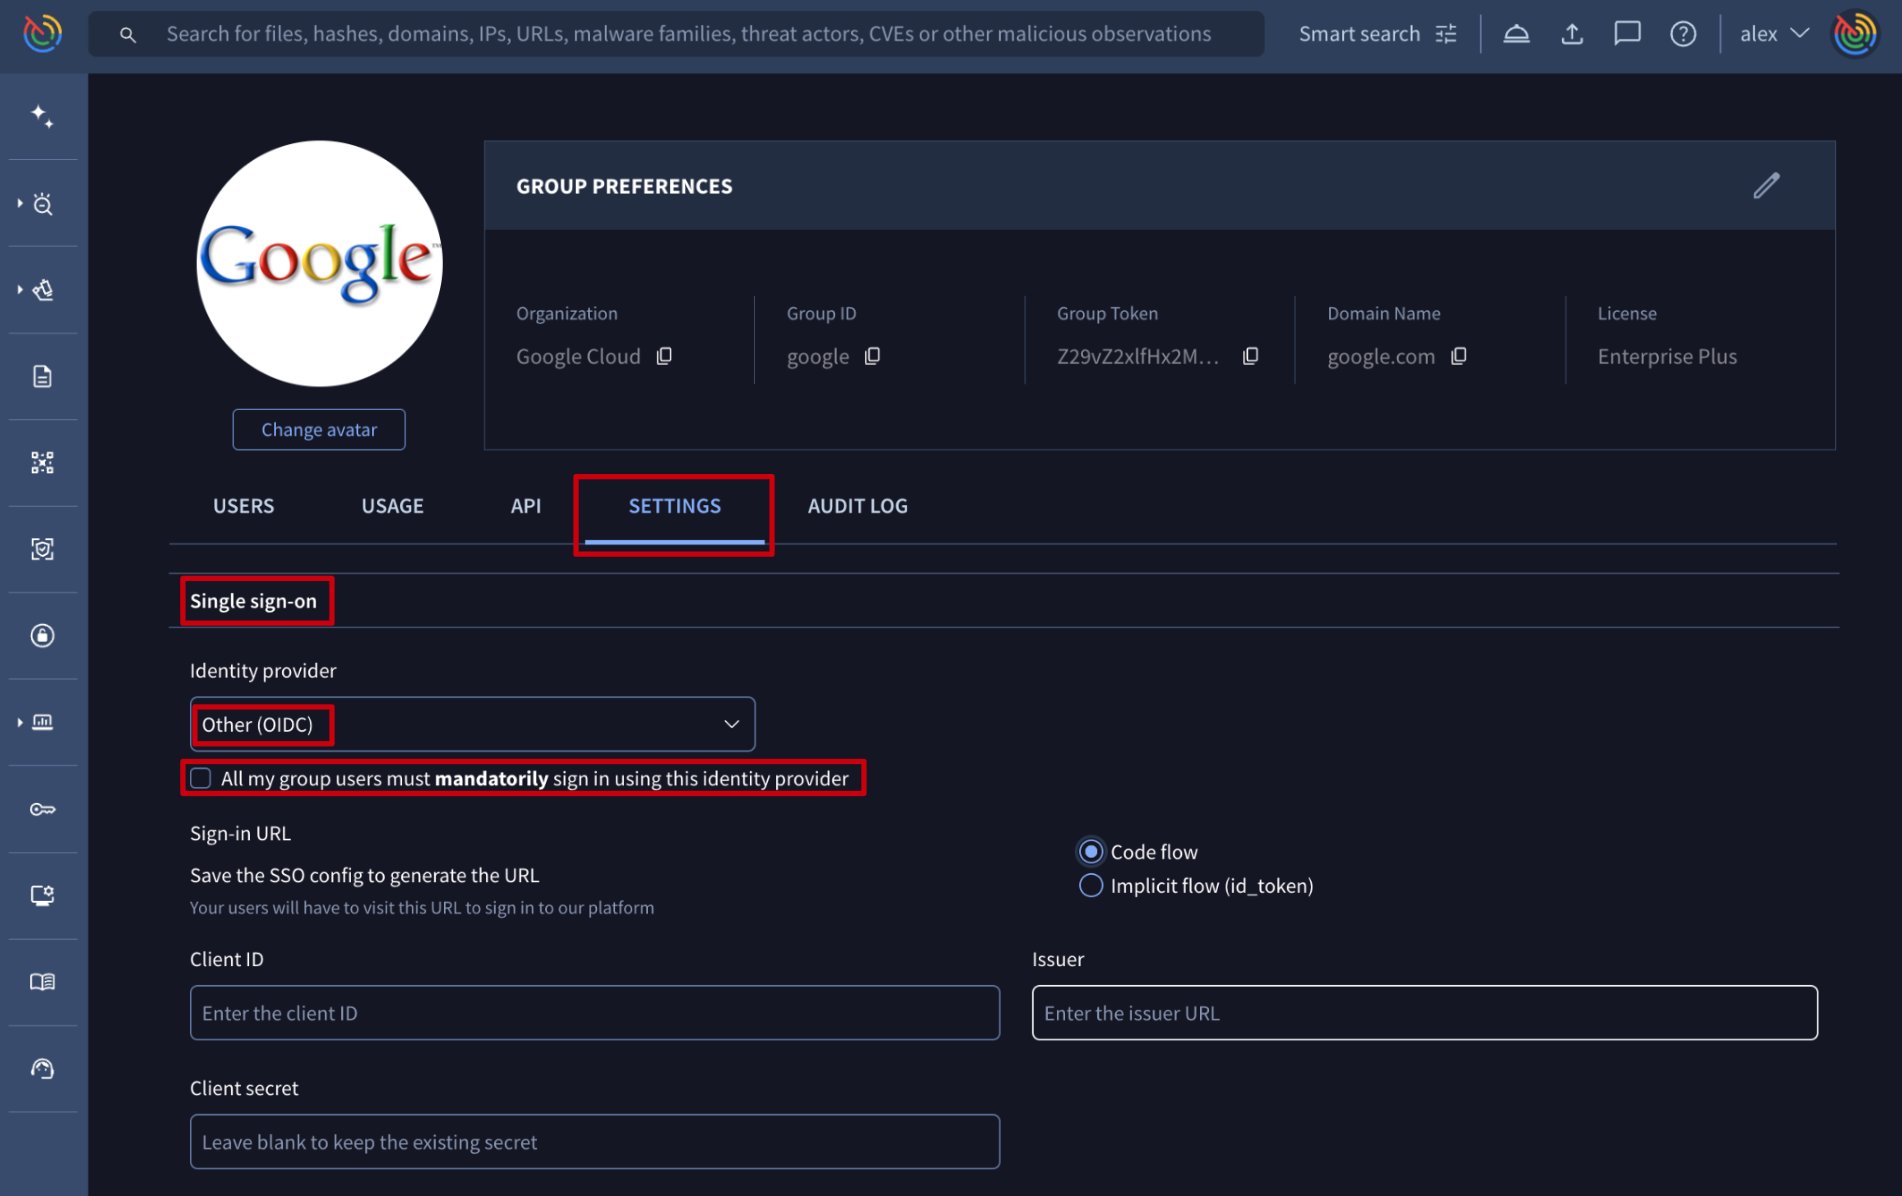
Task: Click the Change avatar button
Action: coord(319,429)
